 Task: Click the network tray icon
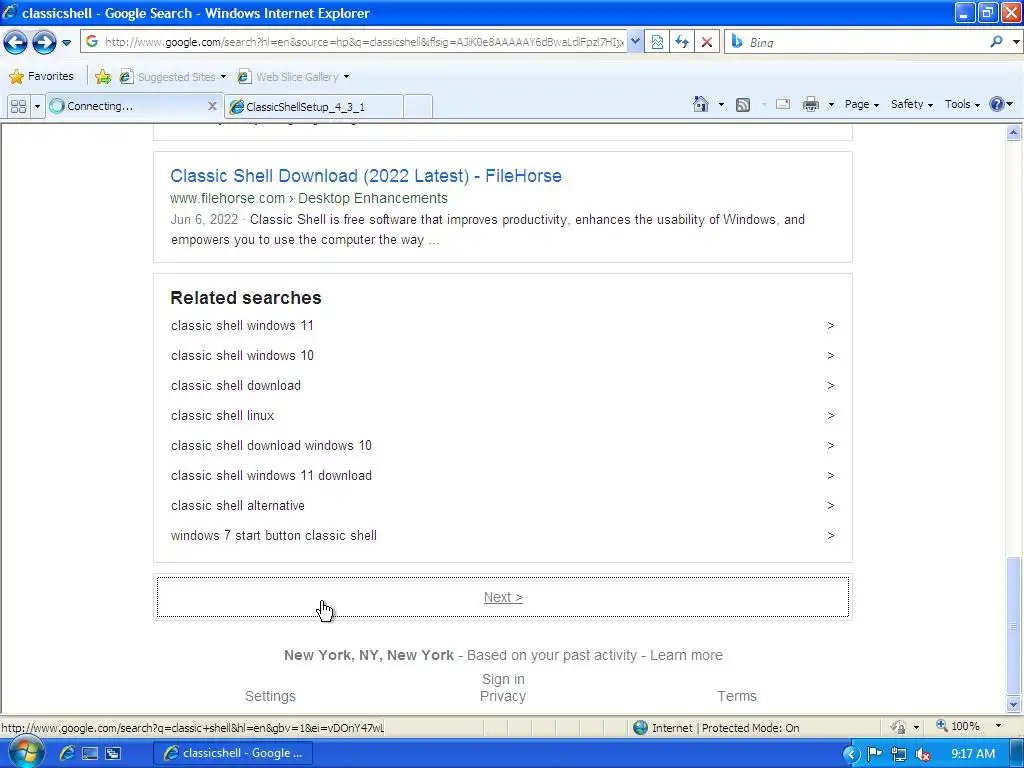(x=899, y=754)
